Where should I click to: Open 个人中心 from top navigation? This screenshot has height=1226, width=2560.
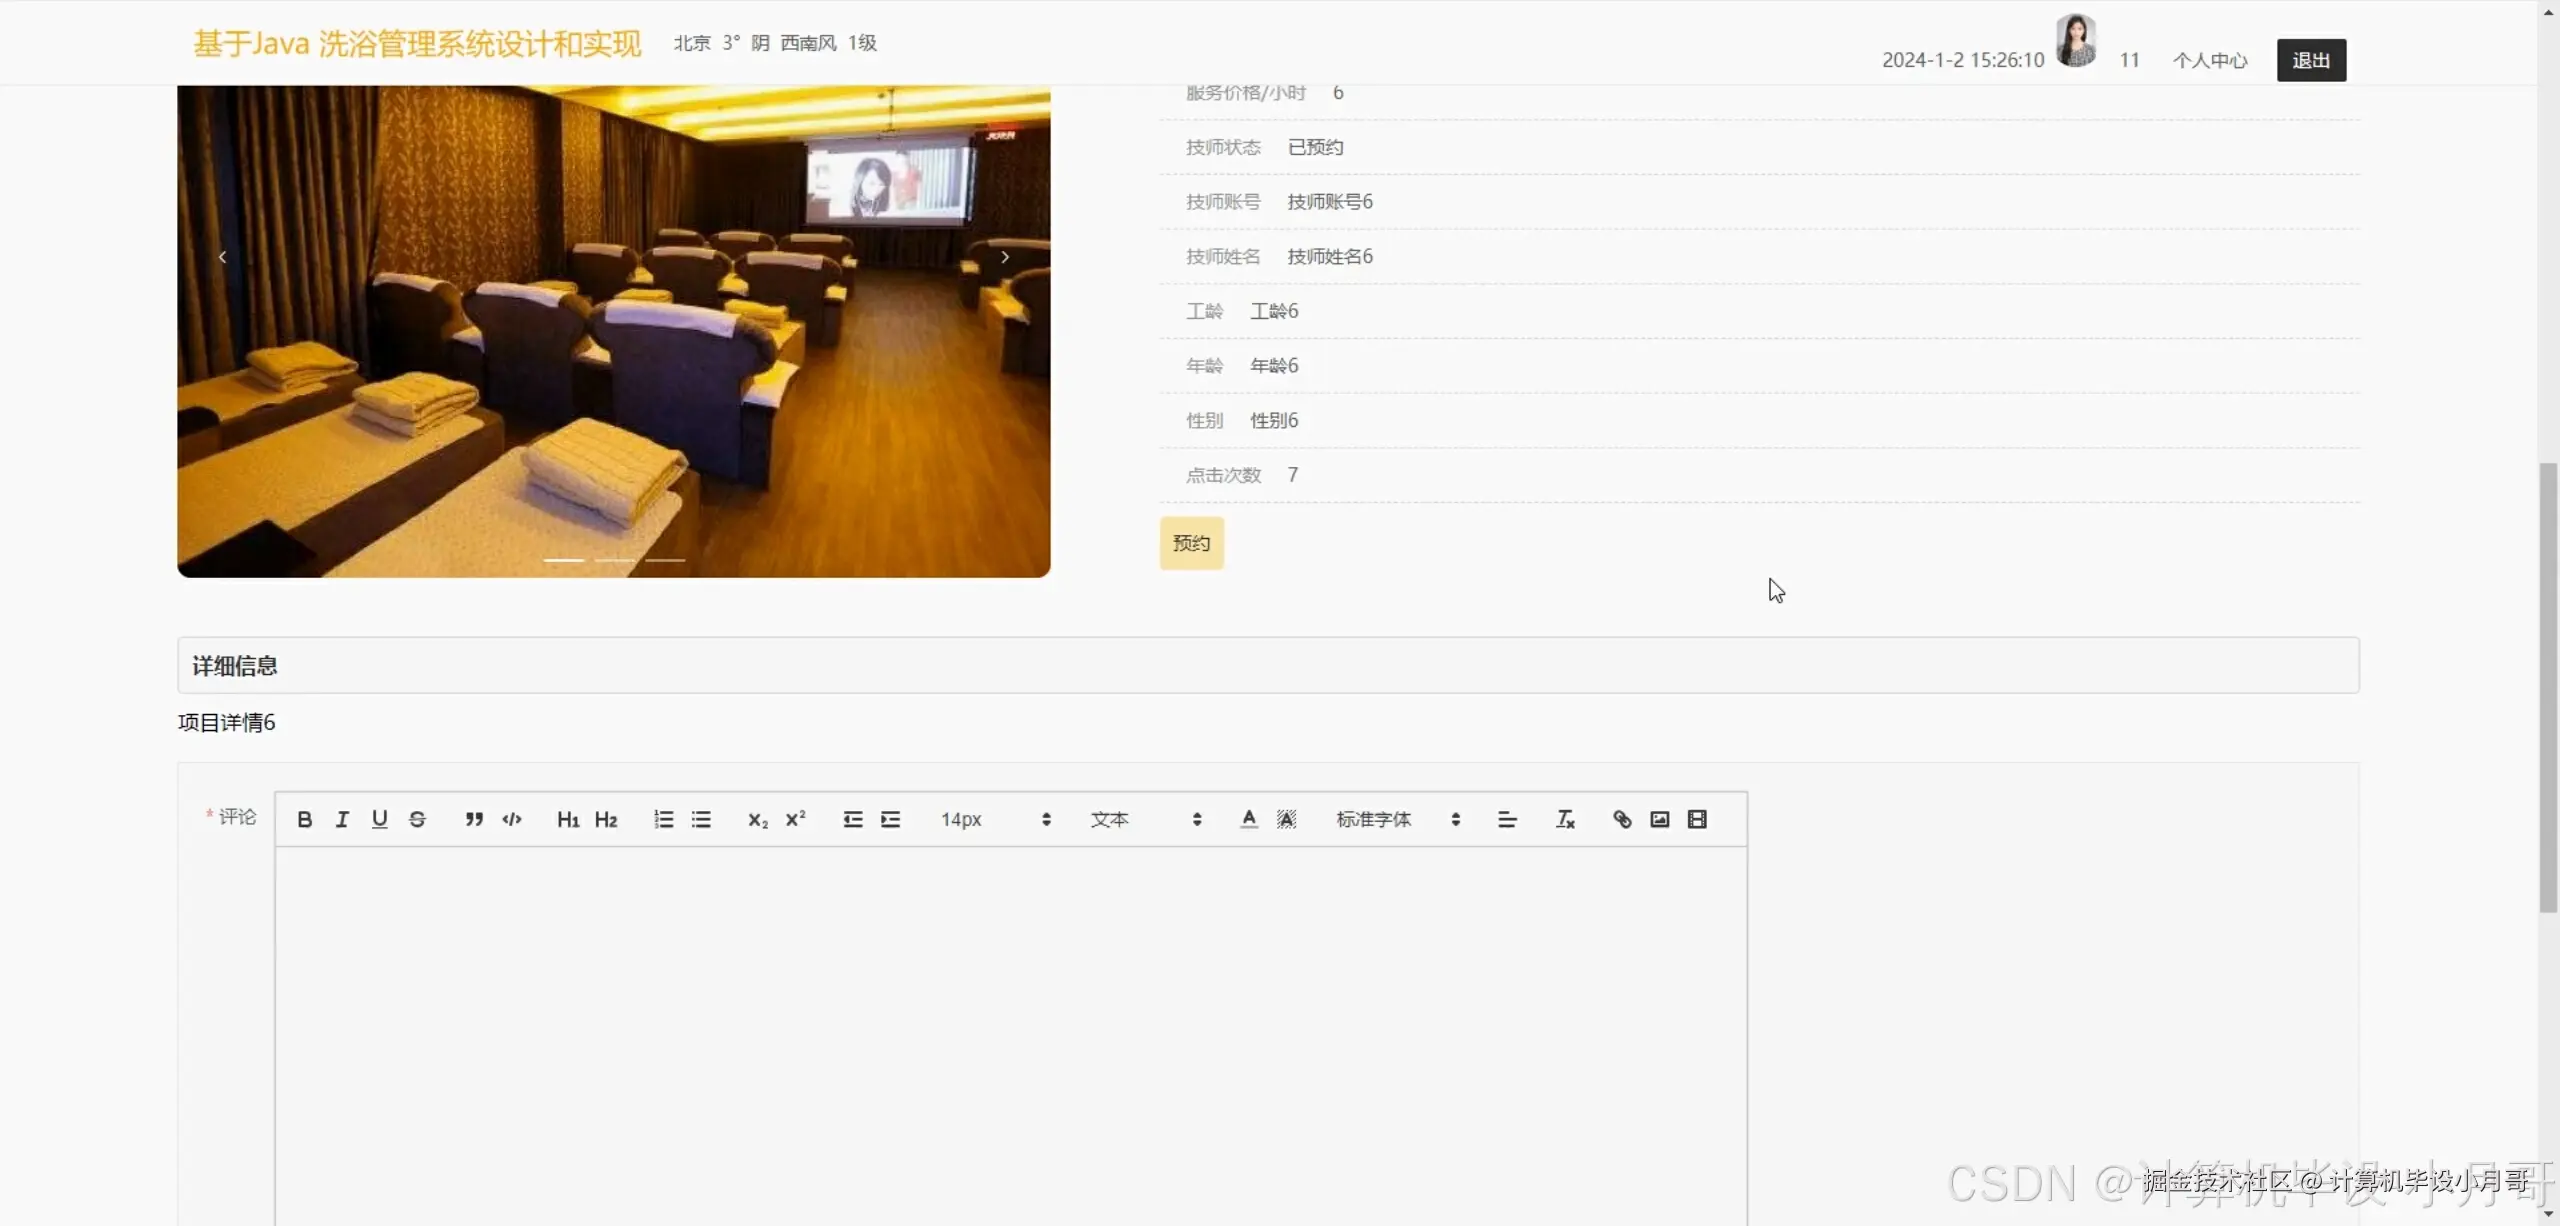2210,60
